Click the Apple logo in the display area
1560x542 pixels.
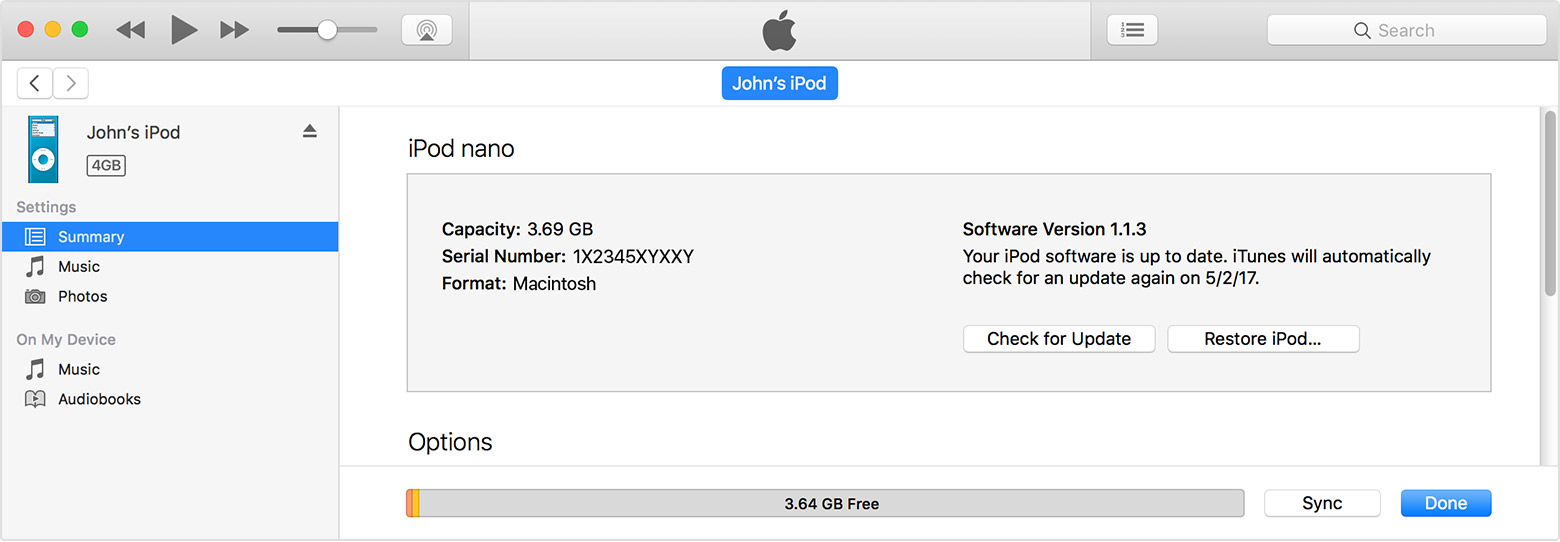click(780, 30)
